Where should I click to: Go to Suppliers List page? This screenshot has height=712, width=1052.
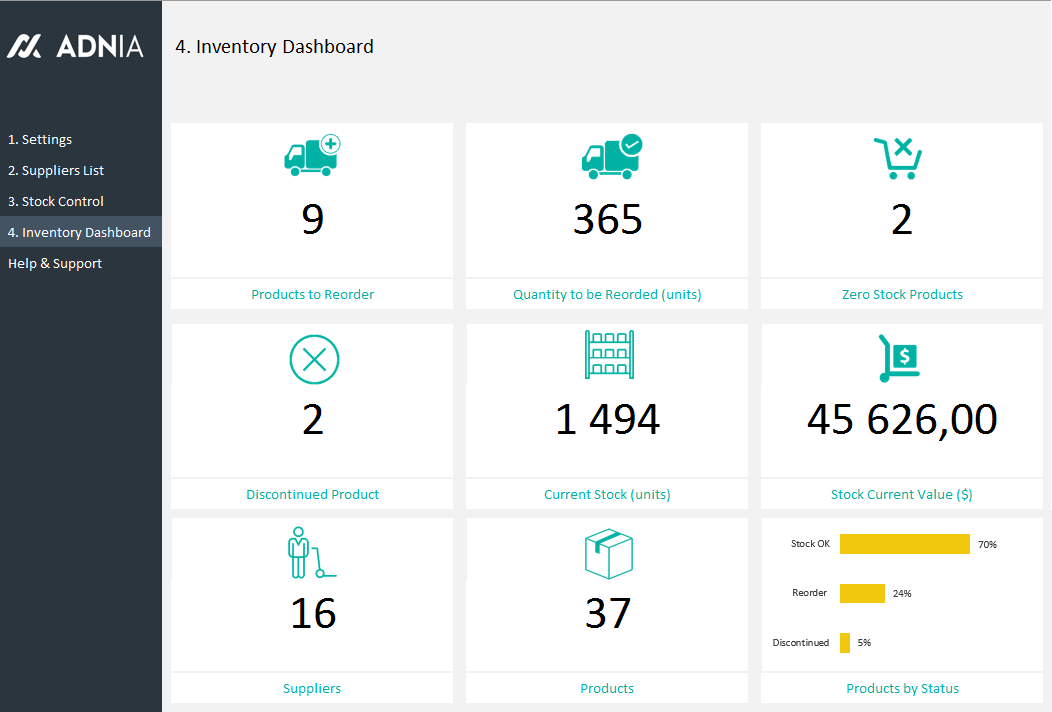(56, 171)
